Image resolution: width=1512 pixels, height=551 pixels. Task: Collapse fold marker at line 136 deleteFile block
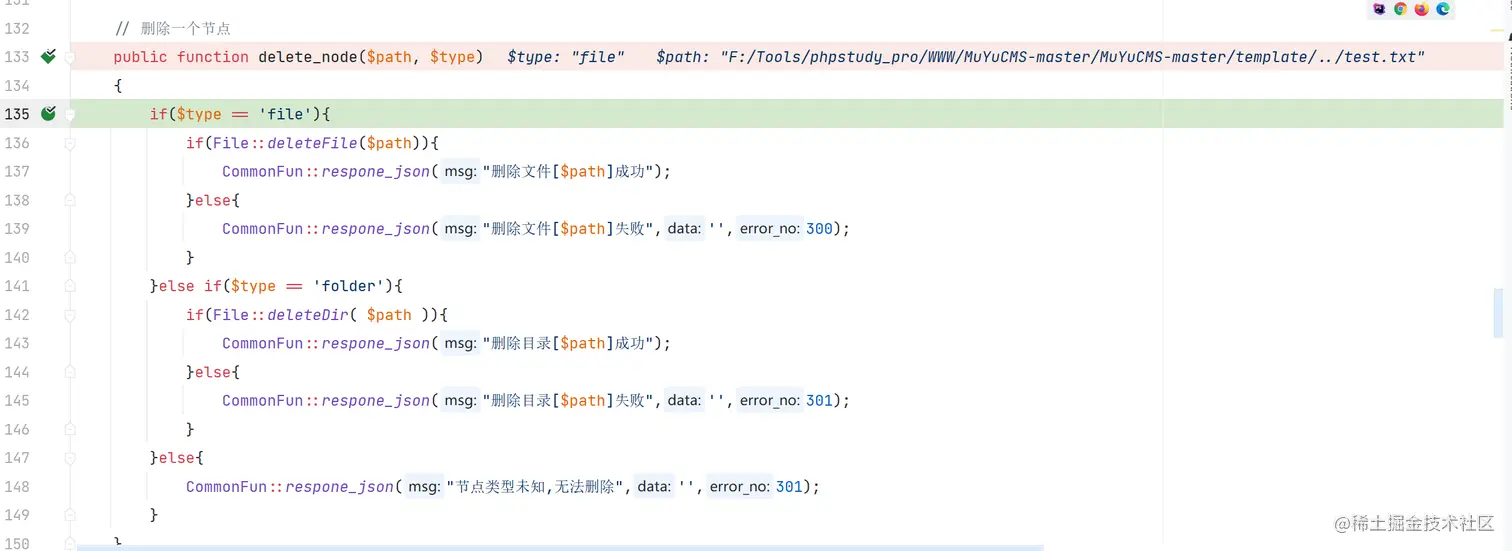[70, 144]
